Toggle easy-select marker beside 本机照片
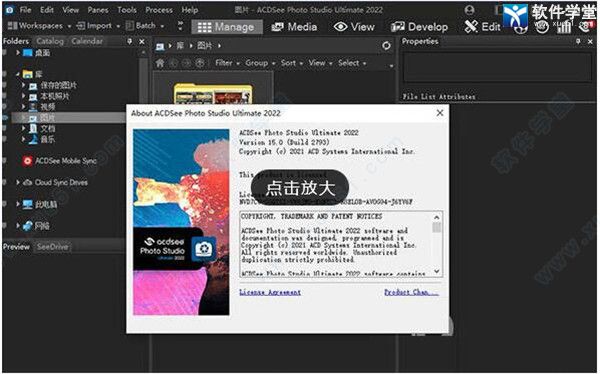Image resolution: width=600 pixels, height=374 pixels. click(5, 96)
